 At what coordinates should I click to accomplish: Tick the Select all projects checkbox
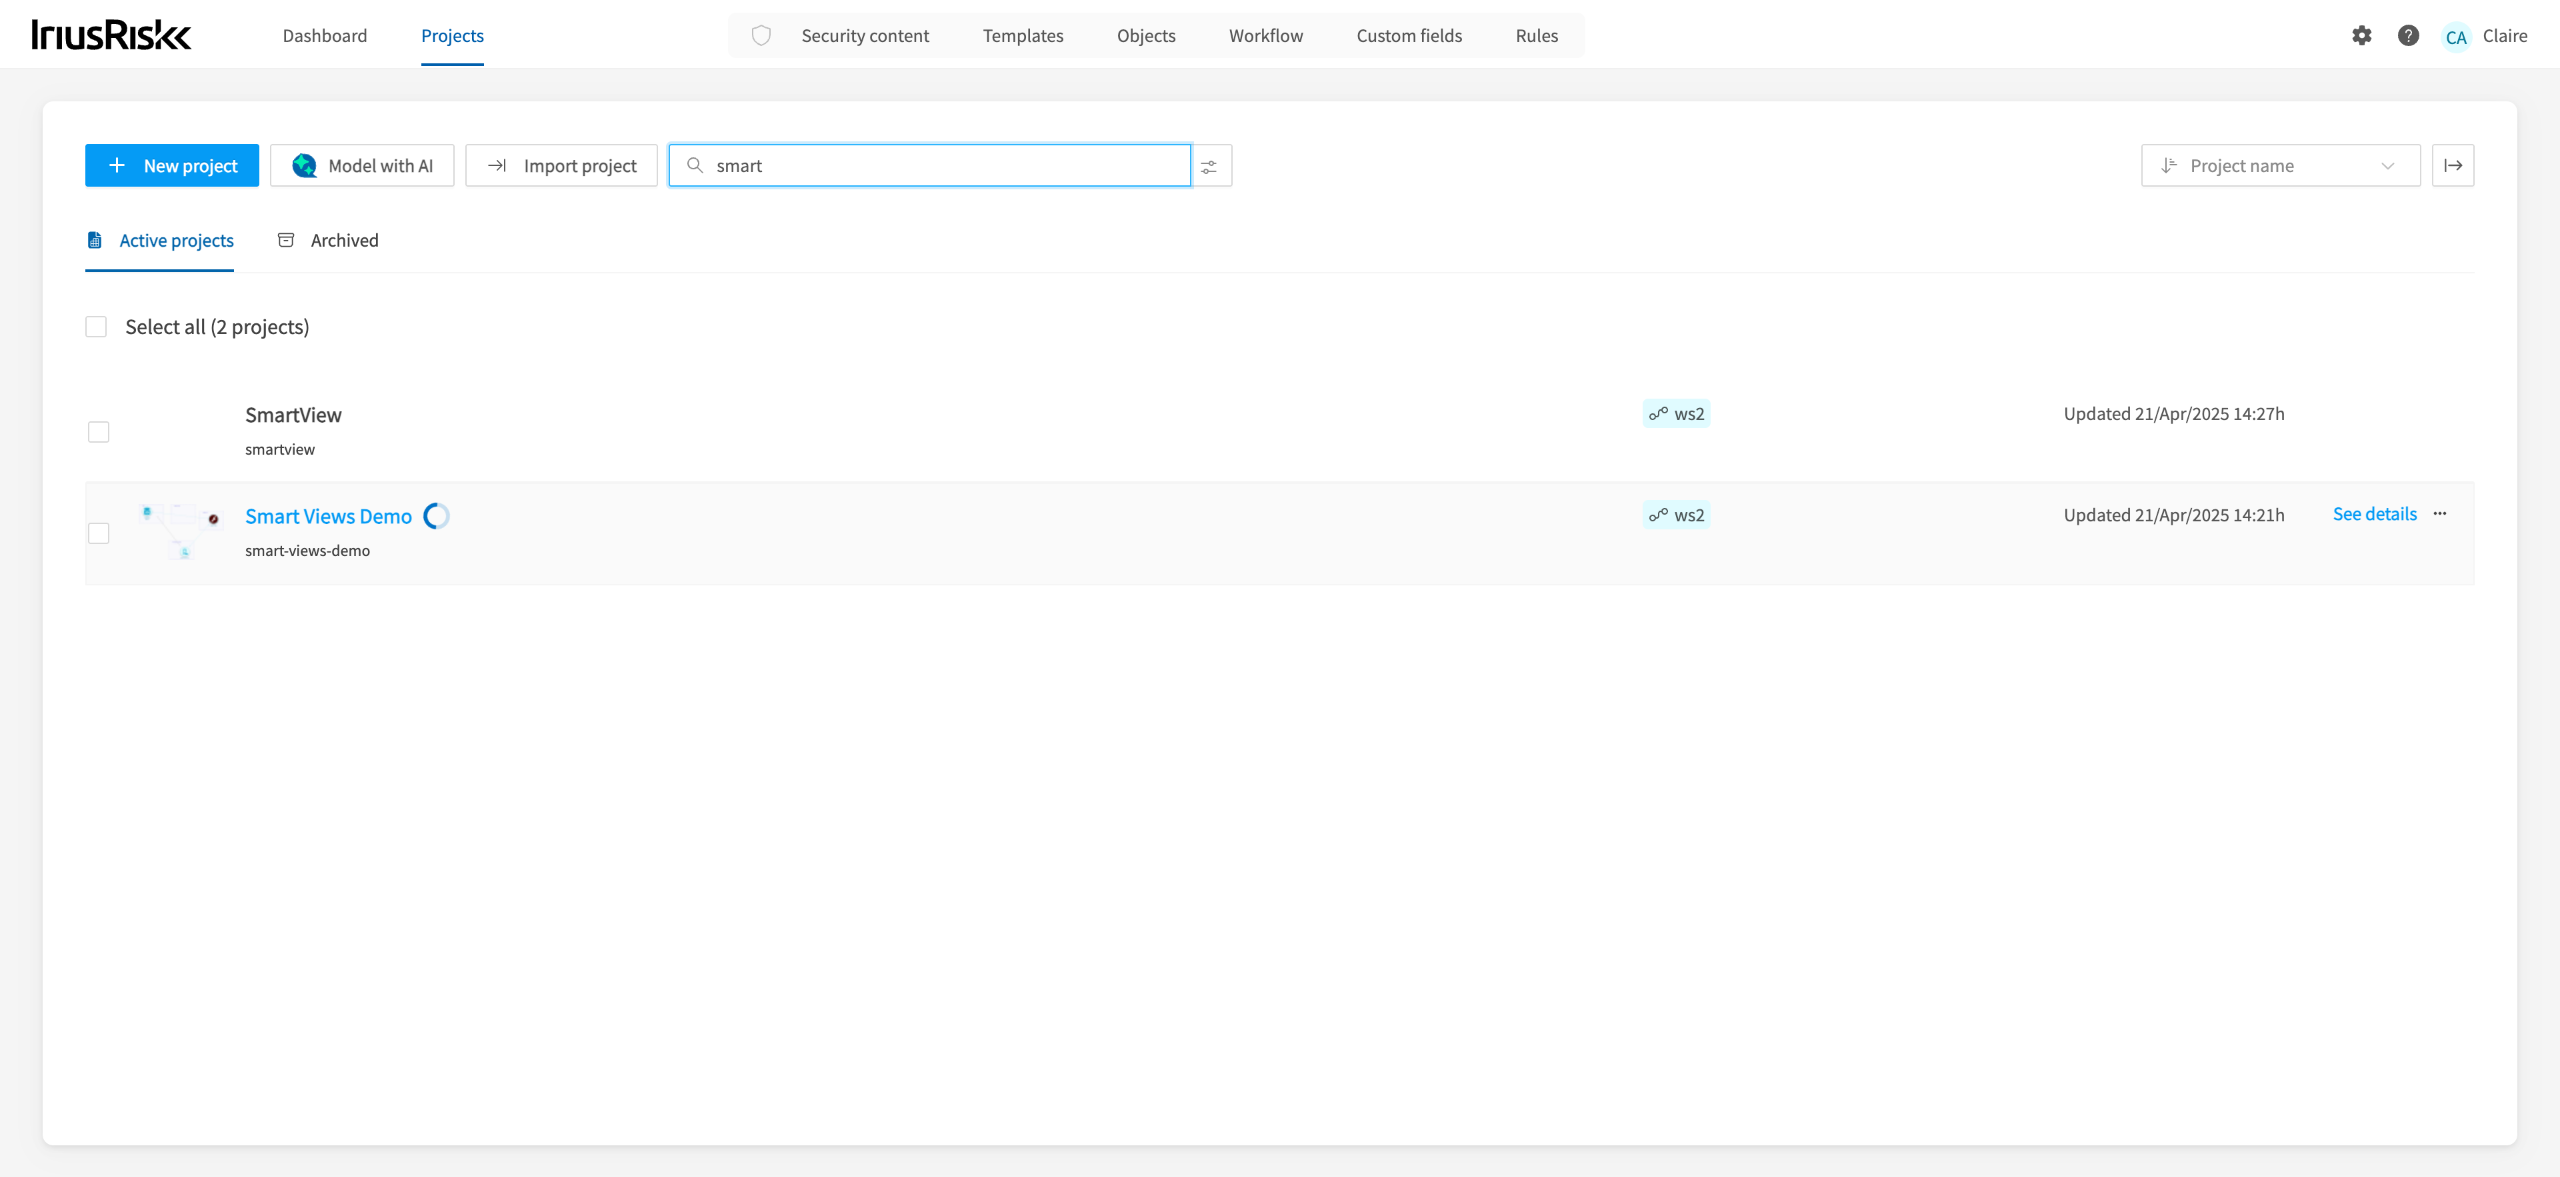click(x=96, y=327)
